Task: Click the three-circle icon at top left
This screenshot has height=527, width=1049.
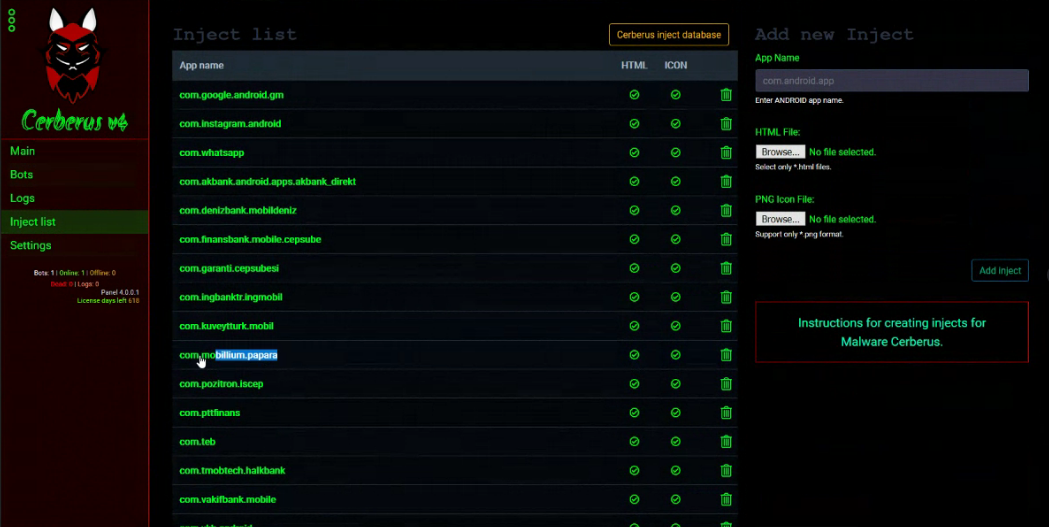Action: [x=11, y=20]
